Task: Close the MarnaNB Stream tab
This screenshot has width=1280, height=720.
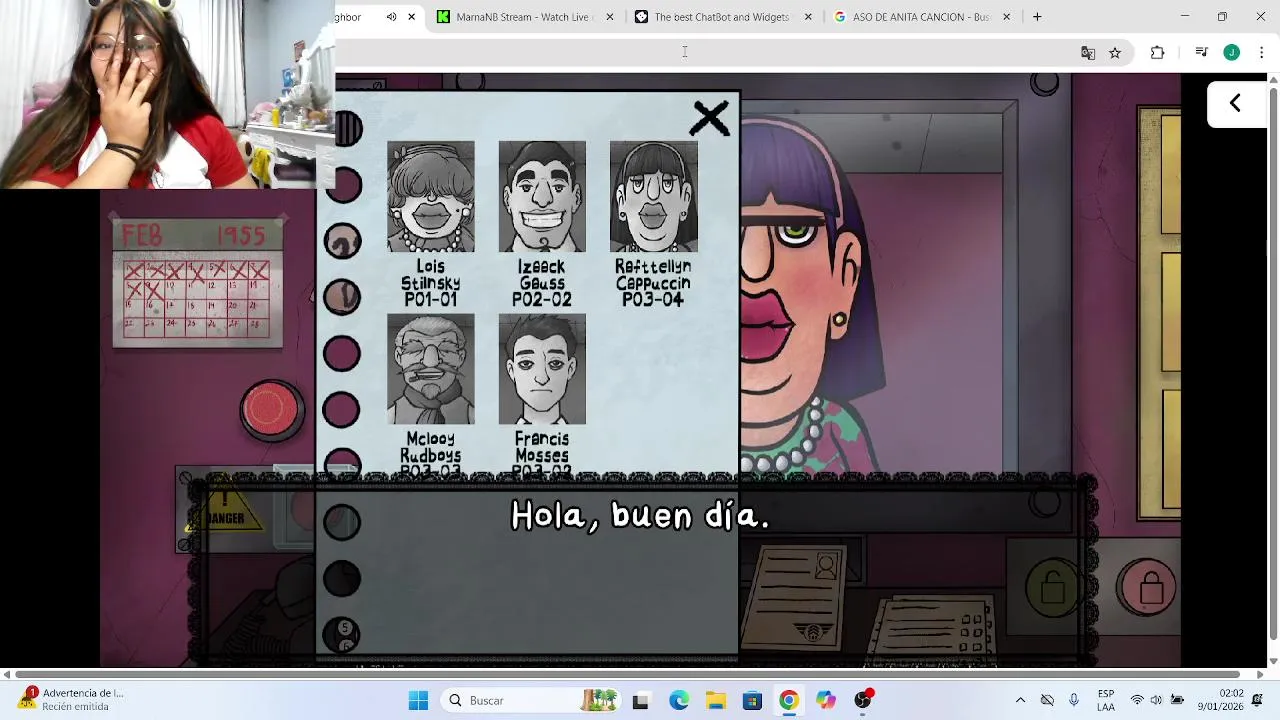Action: (x=610, y=17)
